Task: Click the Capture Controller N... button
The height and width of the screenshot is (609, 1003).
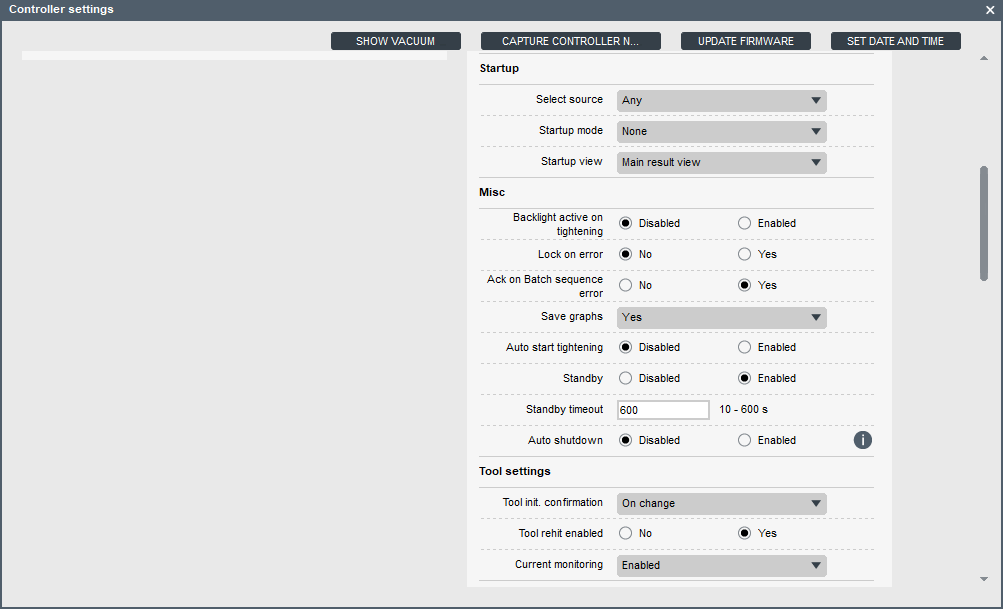Action: (x=571, y=41)
